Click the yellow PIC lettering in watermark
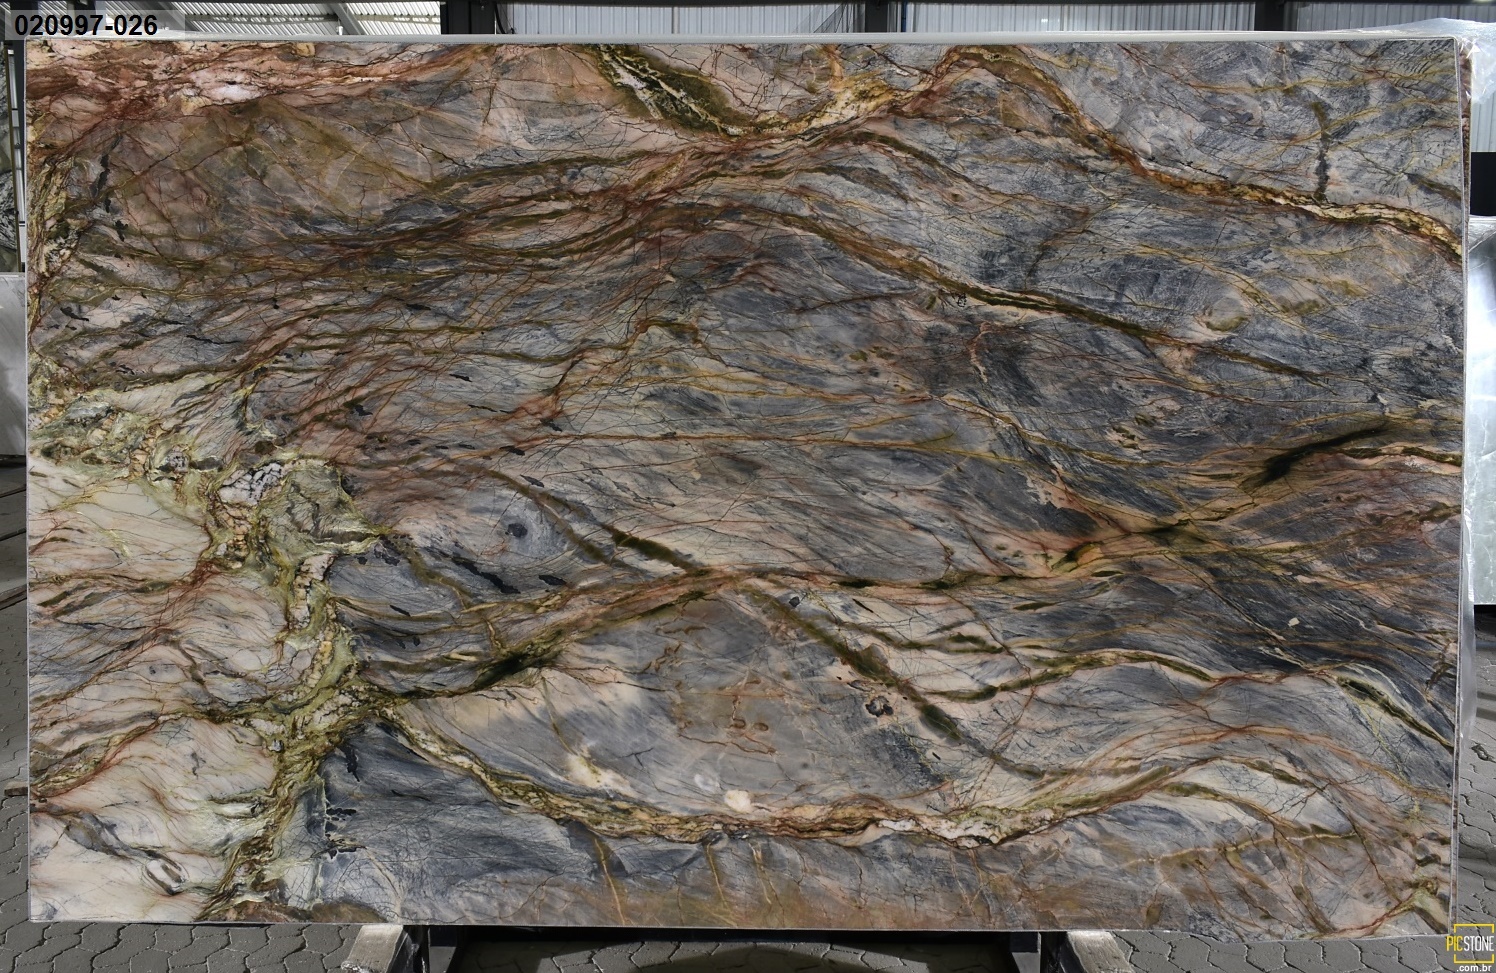Screen dimensions: 1496x973 [1453, 943]
